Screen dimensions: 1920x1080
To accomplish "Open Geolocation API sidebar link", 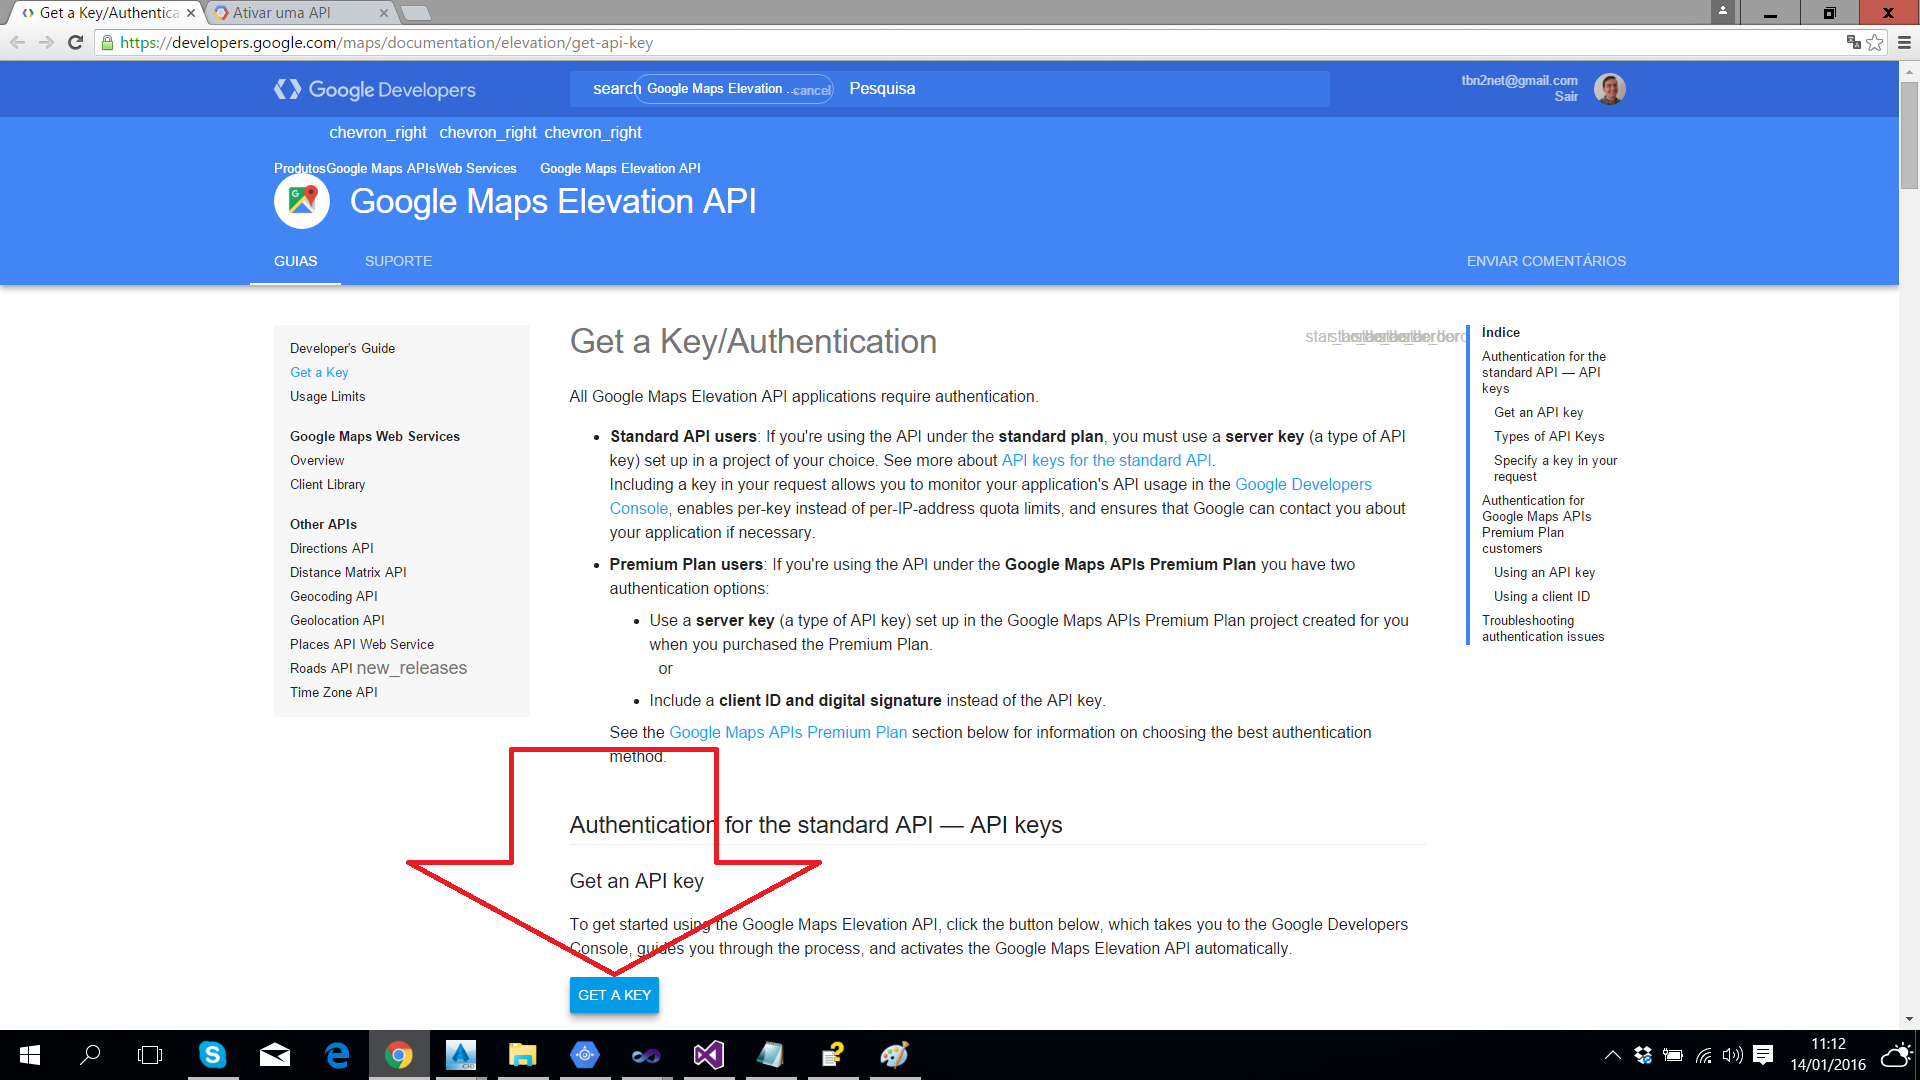I will coord(337,620).
